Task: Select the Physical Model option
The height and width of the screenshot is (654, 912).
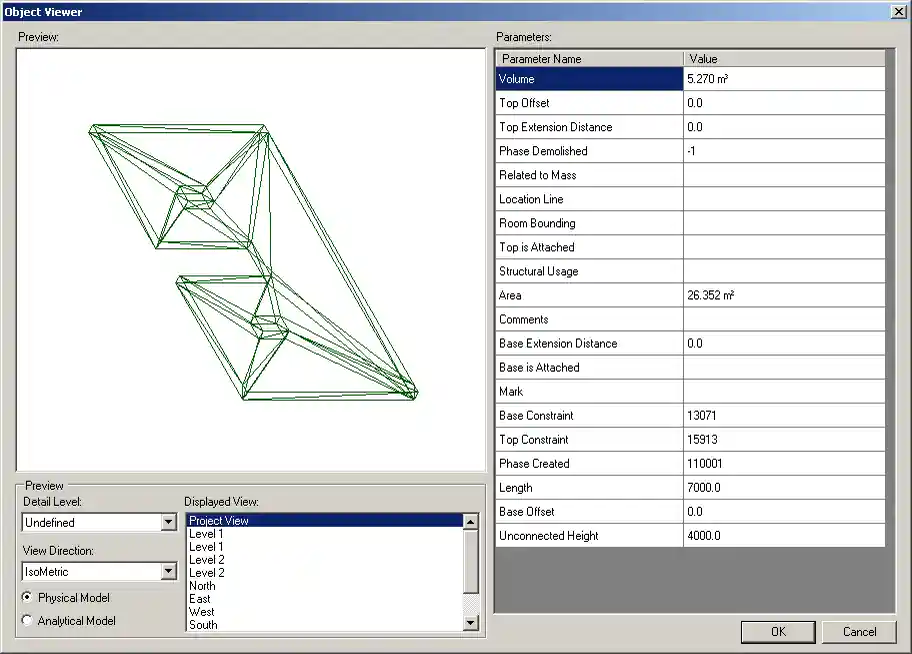Action: coord(26,597)
